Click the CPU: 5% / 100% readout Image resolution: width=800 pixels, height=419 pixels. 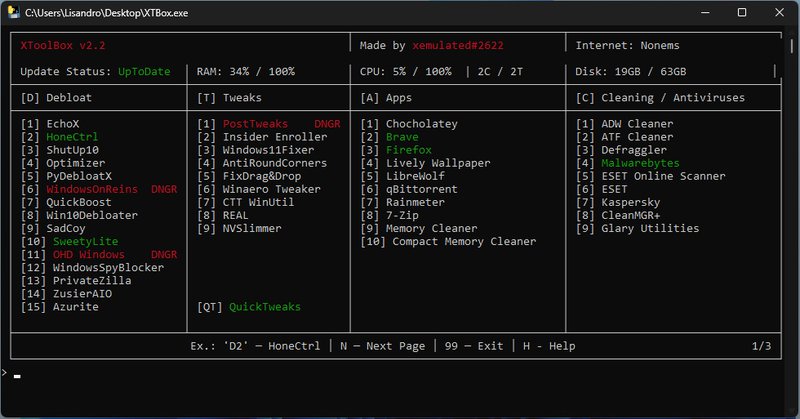[405, 71]
